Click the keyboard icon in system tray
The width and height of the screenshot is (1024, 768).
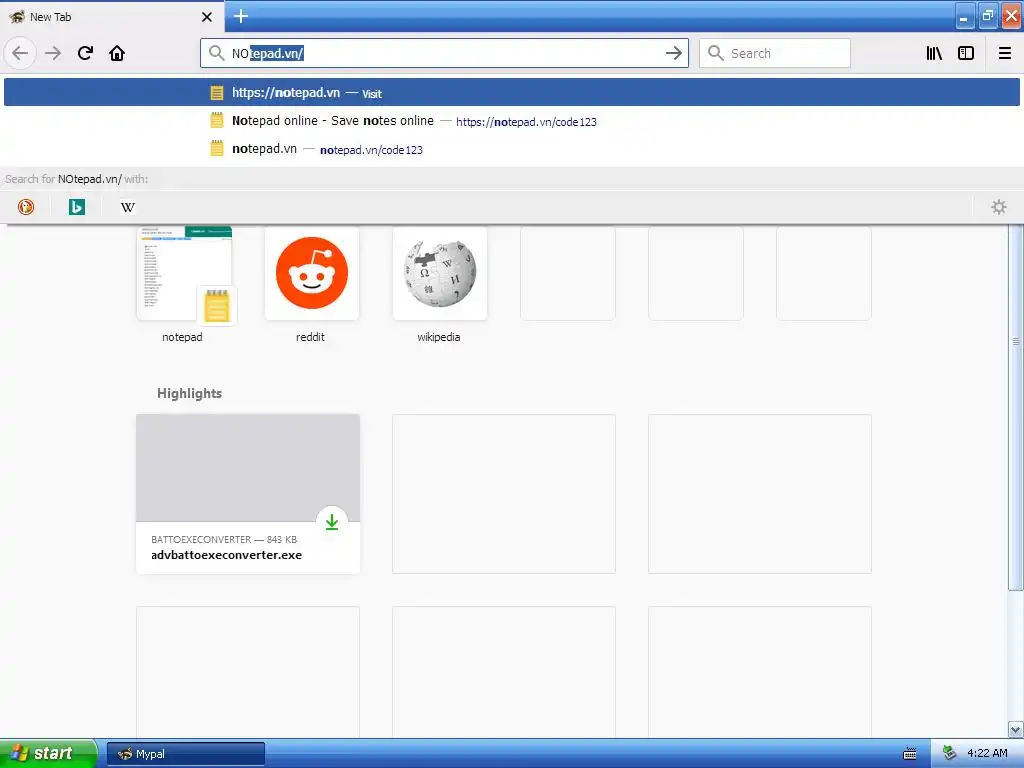pyautogui.click(x=909, y=754)
